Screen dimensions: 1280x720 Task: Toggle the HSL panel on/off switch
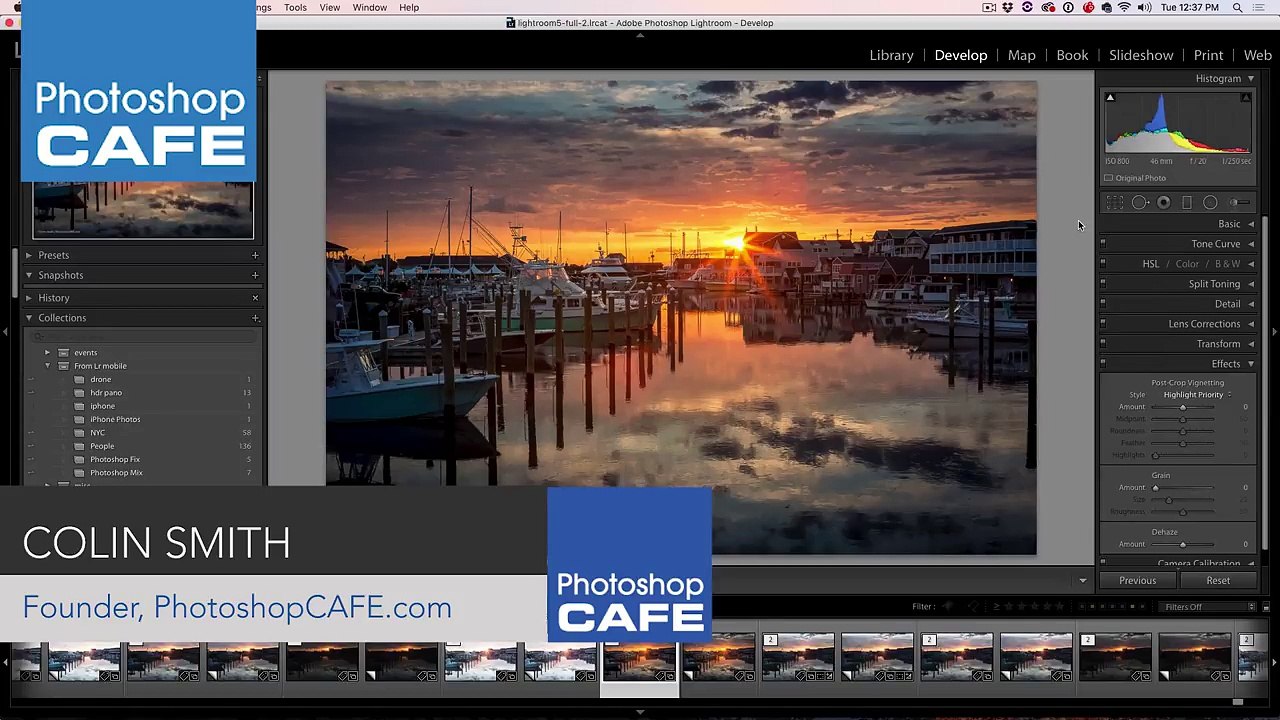(1103, 264)
